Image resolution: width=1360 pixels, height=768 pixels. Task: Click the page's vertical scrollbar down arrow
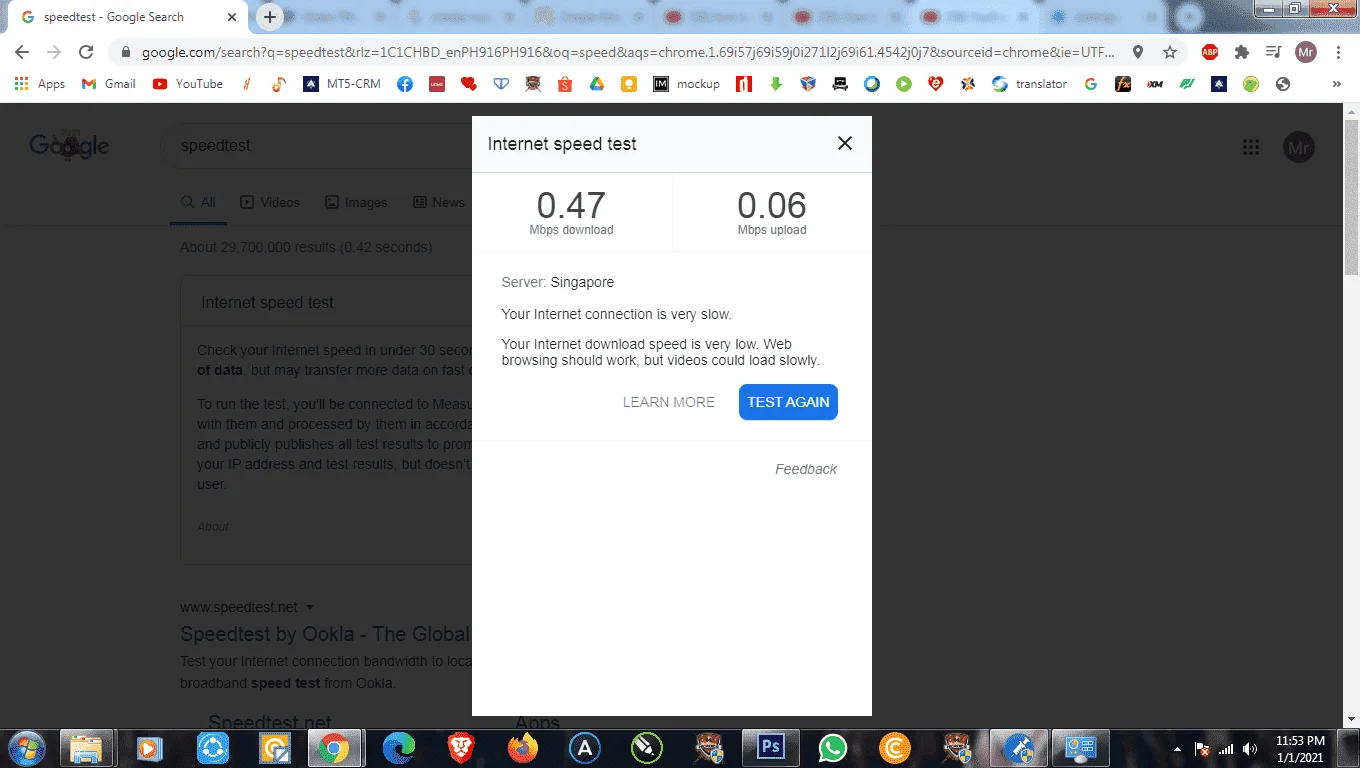(x=1352, y=717)
